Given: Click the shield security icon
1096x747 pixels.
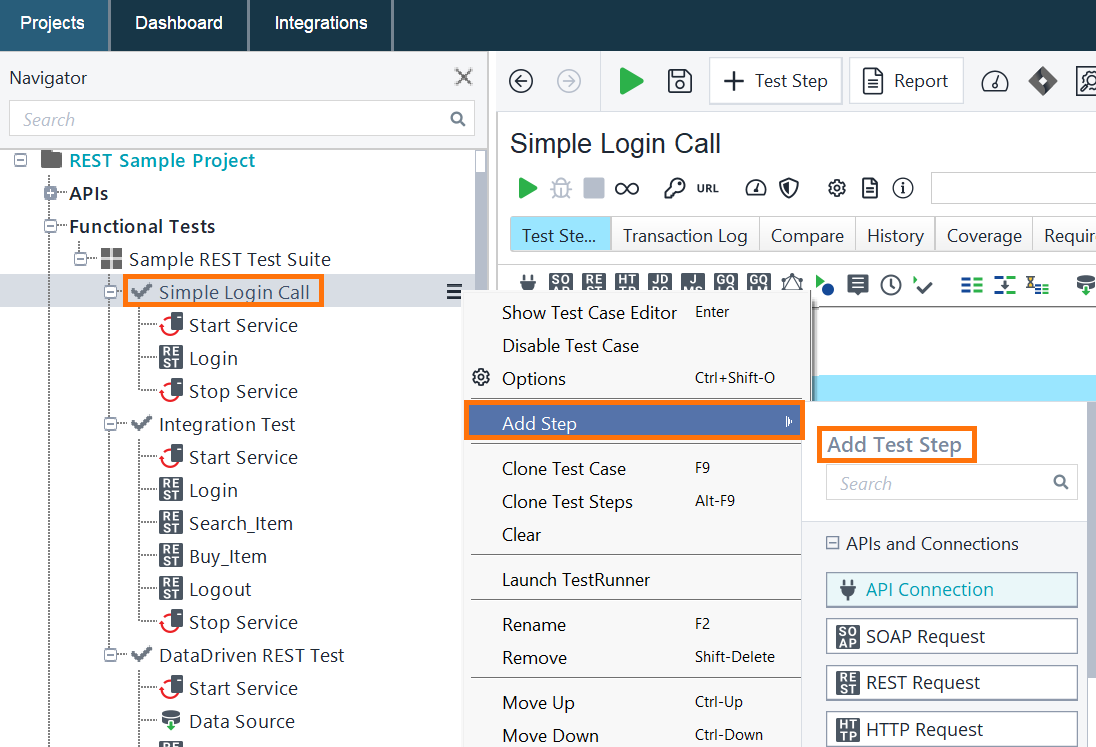Looking at the screenshot, I should click(x=790, y=187).
